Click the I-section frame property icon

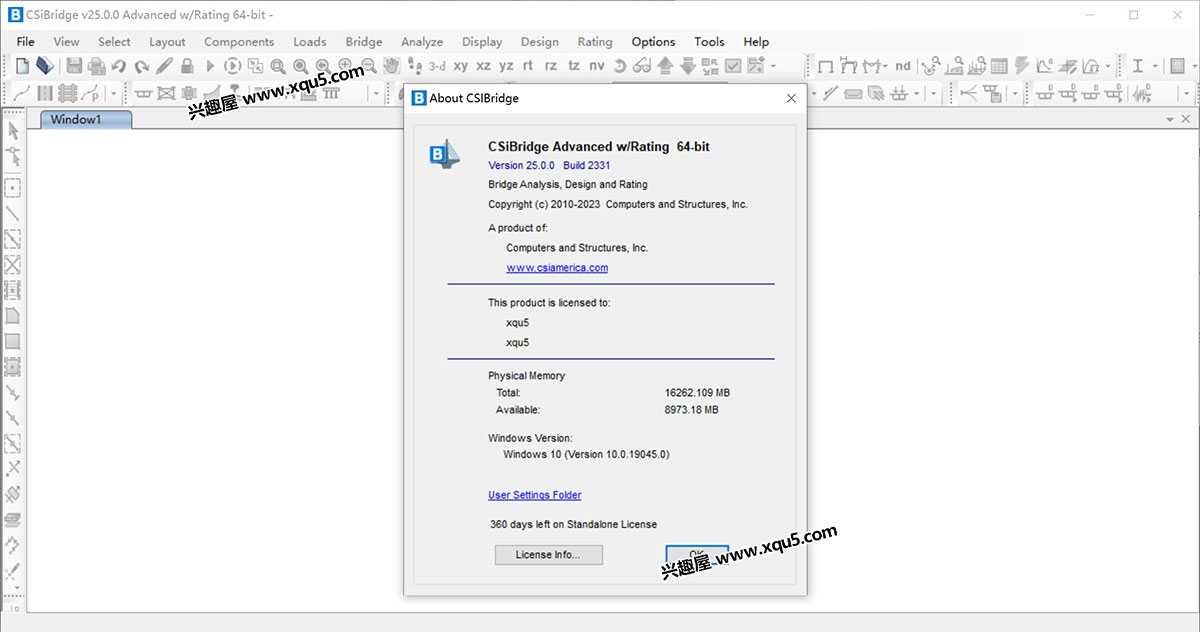(x=1138, y=66)
